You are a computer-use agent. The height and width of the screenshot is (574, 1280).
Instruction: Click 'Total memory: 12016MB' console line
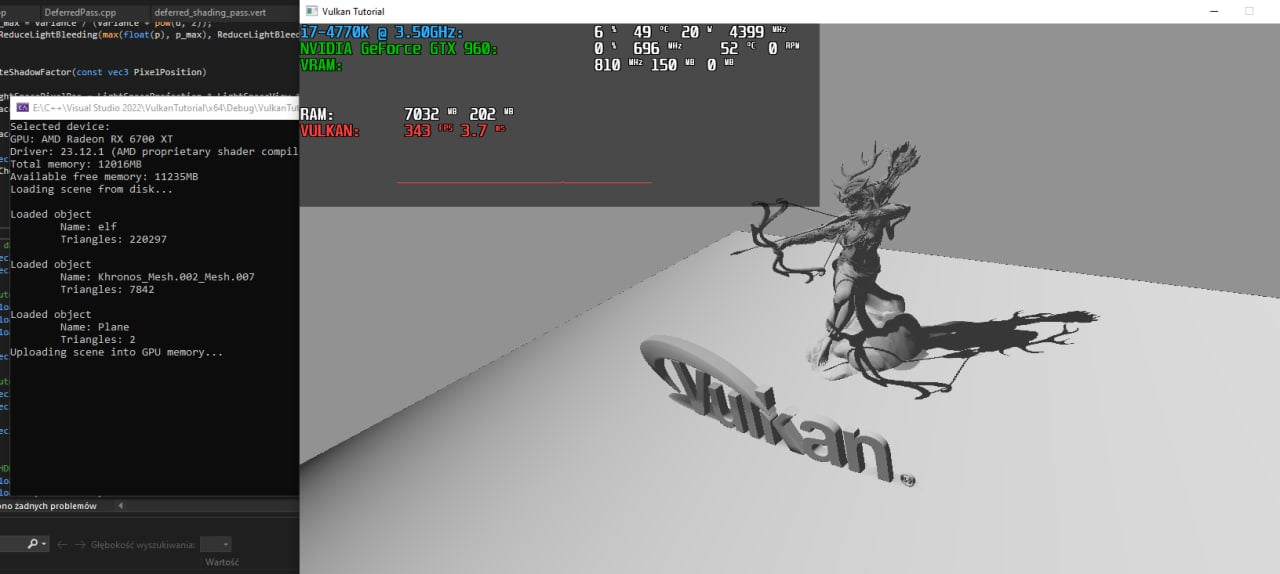click(x=76, y=164)
